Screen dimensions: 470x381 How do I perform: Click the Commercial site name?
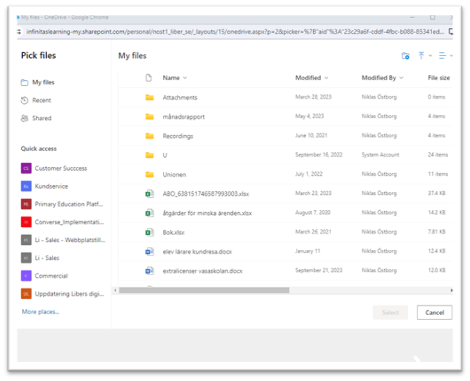coord(51,276)
